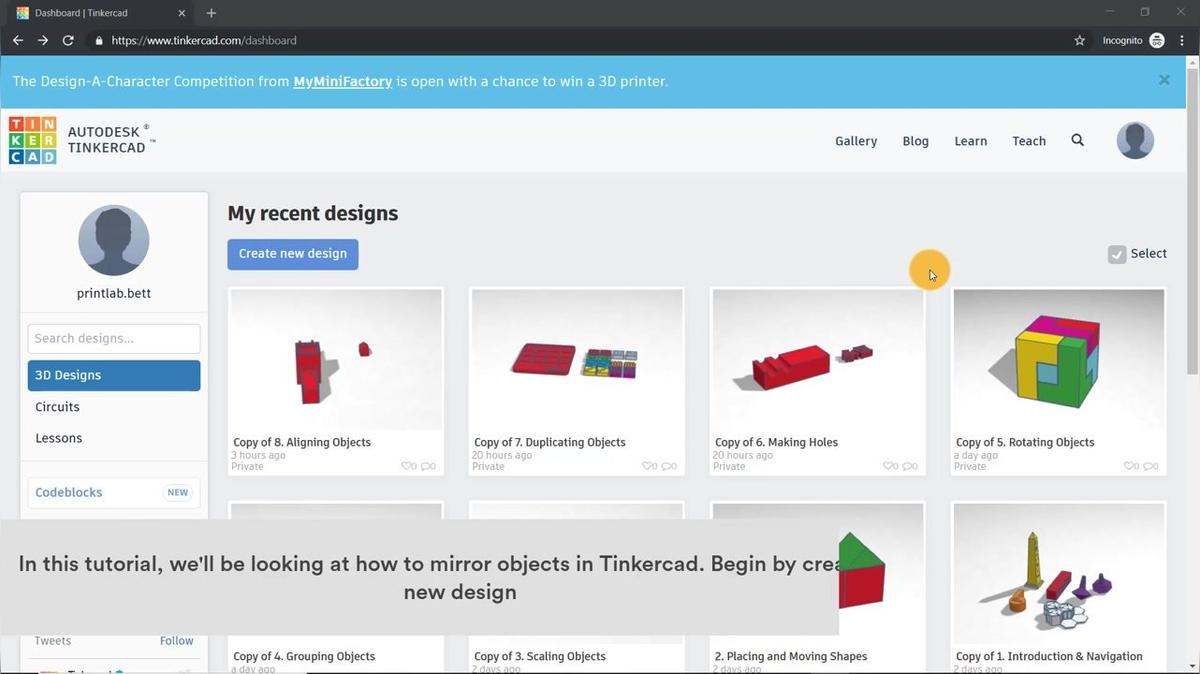Follow the MyMiniFactory link in the banner

tap(343, 81)
